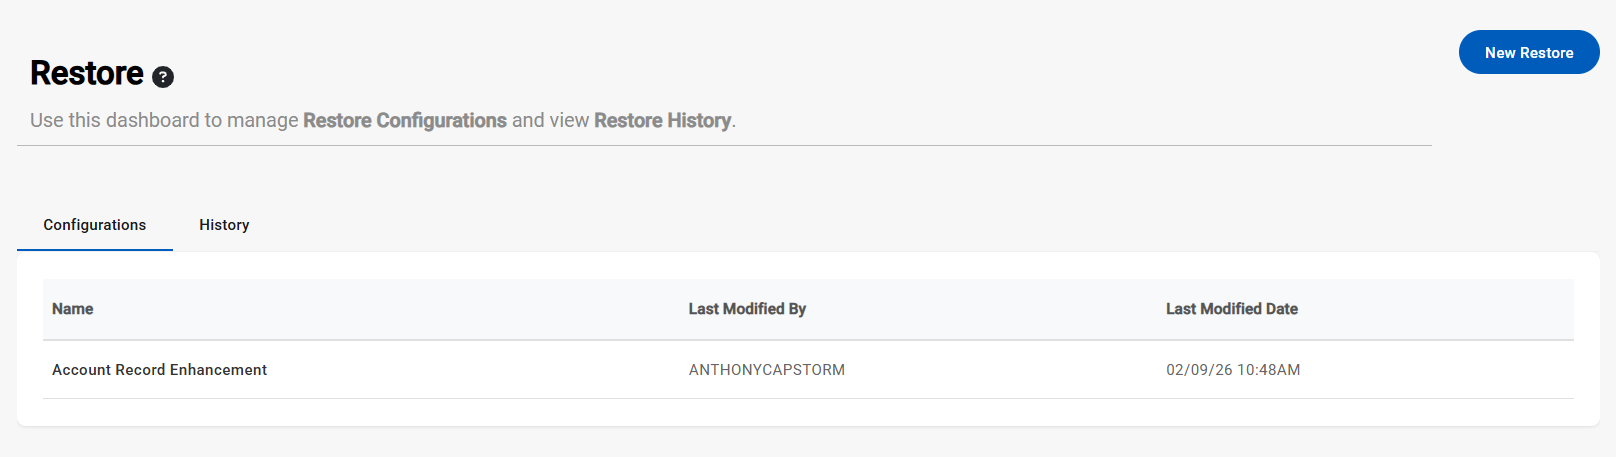1616x457 pixels.
Task: Click the Restore page heading
Action: pos(87,74)
